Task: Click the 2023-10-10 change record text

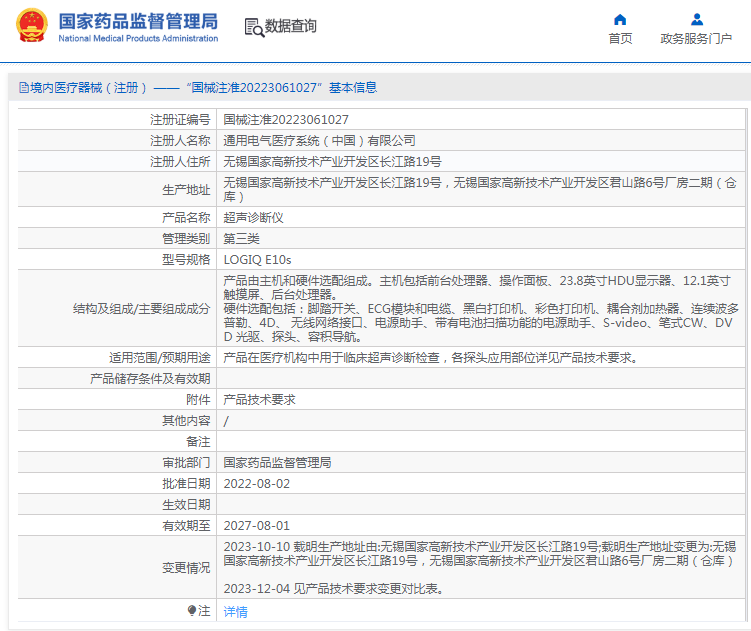Action: click(x=480, y=554)
